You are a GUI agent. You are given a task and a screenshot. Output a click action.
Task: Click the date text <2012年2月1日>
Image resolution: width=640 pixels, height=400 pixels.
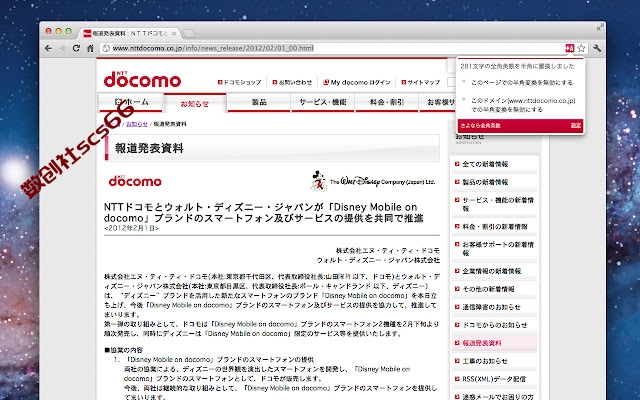(131, 228)
